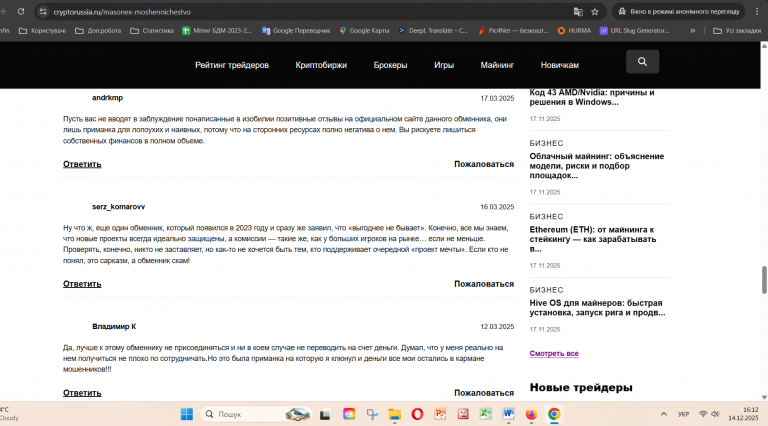Go to Рейтинг трейдеров menu item
The height and width of the screenshot is (426, 768).
click(232, 65)
